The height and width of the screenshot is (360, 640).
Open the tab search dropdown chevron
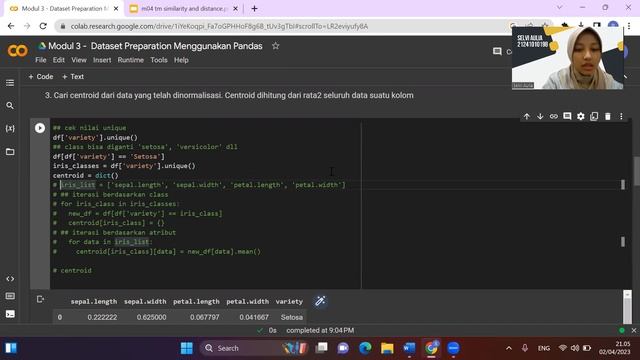coord(560,8)
